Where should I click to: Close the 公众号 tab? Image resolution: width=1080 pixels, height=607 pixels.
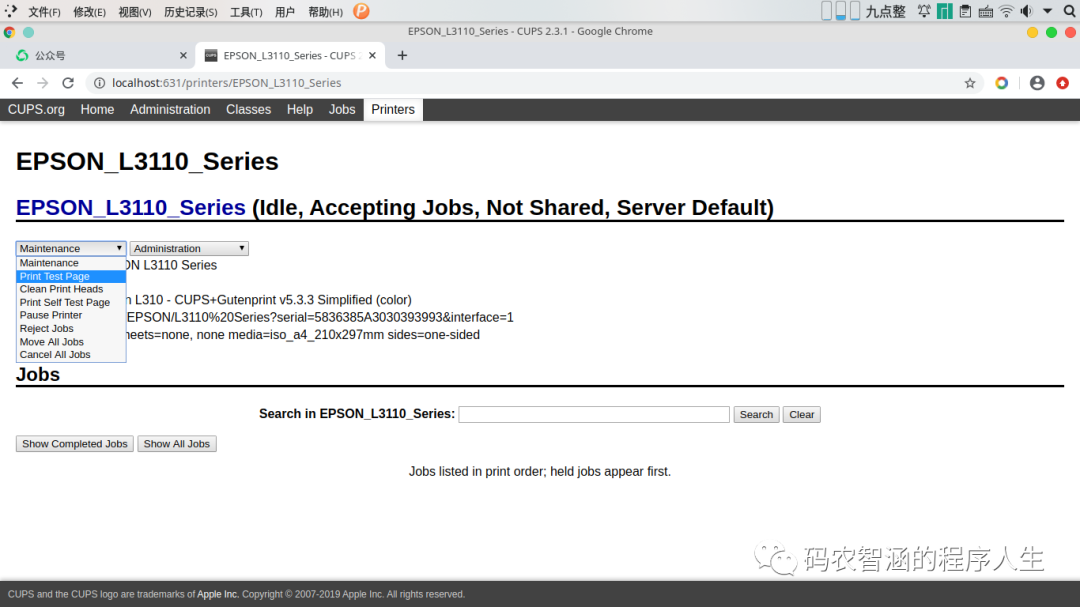click(x=183, y=55)
